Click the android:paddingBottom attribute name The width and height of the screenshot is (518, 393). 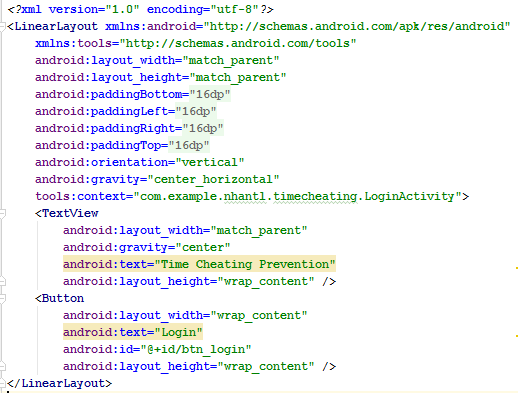108,94
